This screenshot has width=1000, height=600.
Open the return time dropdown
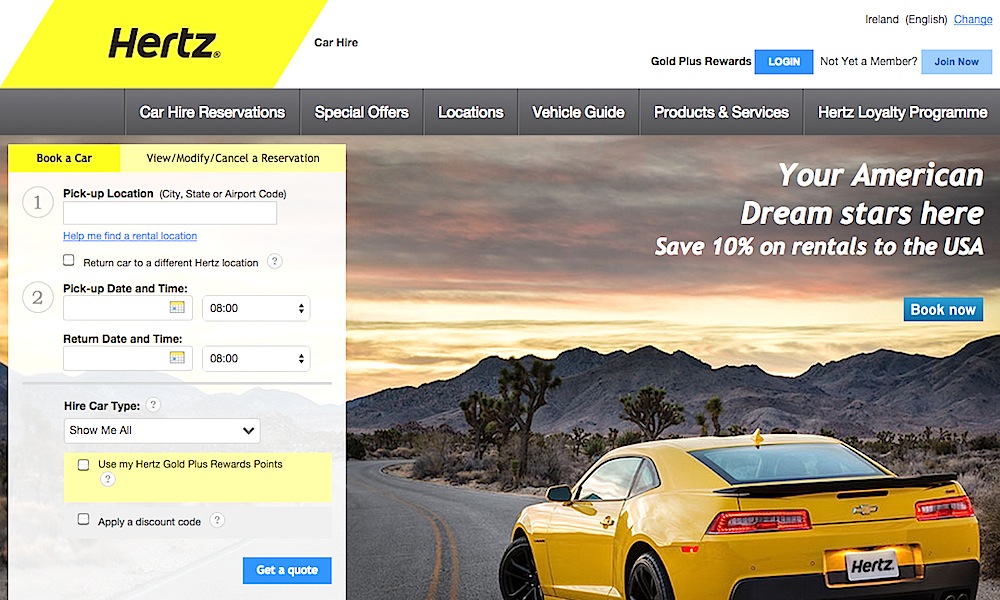point(256,358)
